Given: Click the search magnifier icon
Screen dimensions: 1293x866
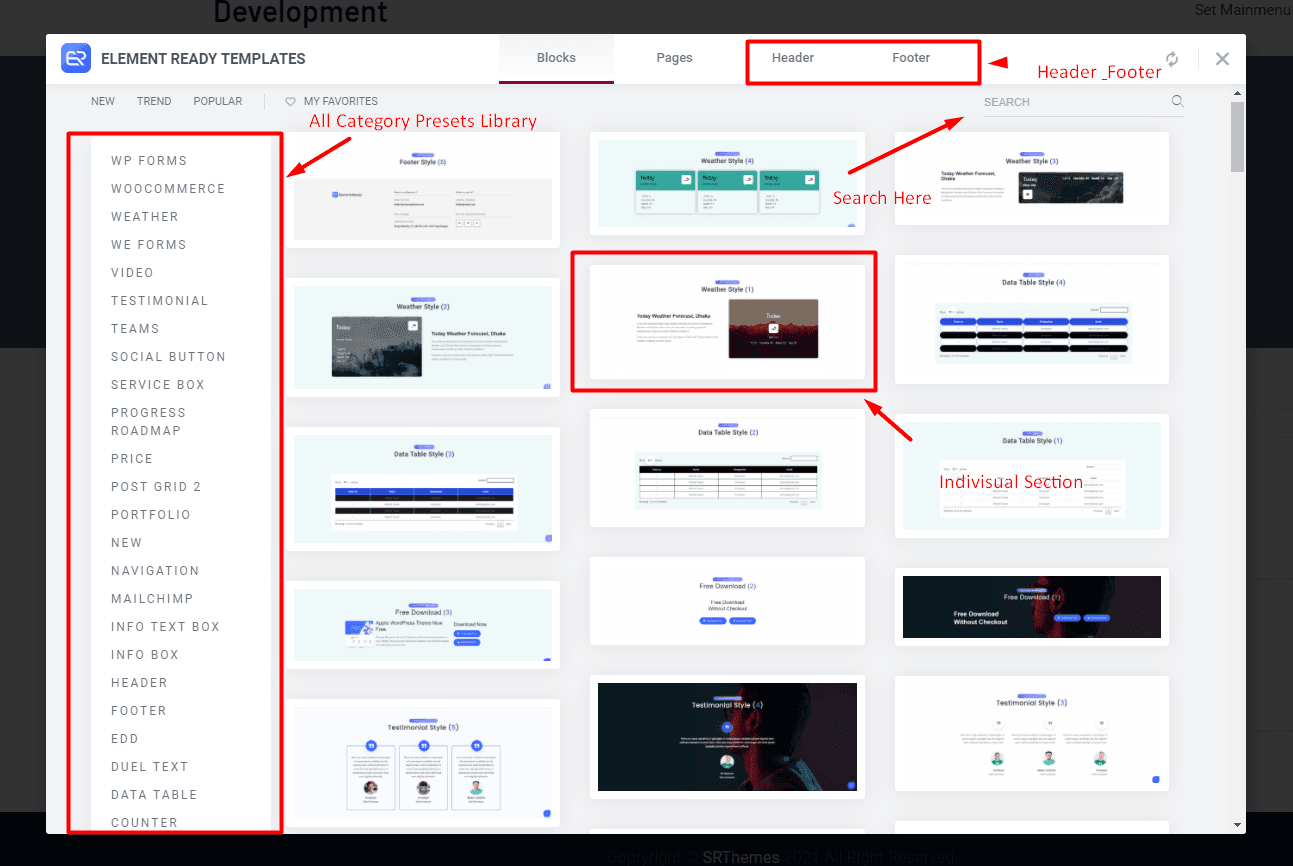Looking at the screenshot, I should [x=1177, y=101].
